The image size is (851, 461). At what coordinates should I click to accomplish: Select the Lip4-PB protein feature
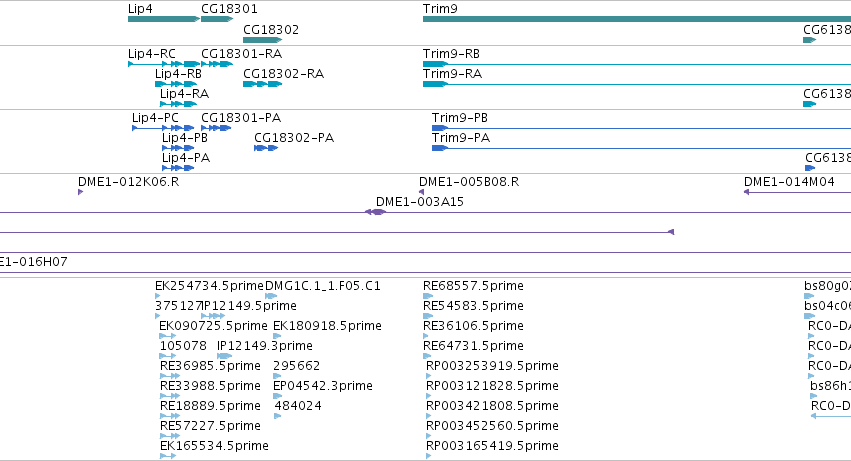pos(178,148)
